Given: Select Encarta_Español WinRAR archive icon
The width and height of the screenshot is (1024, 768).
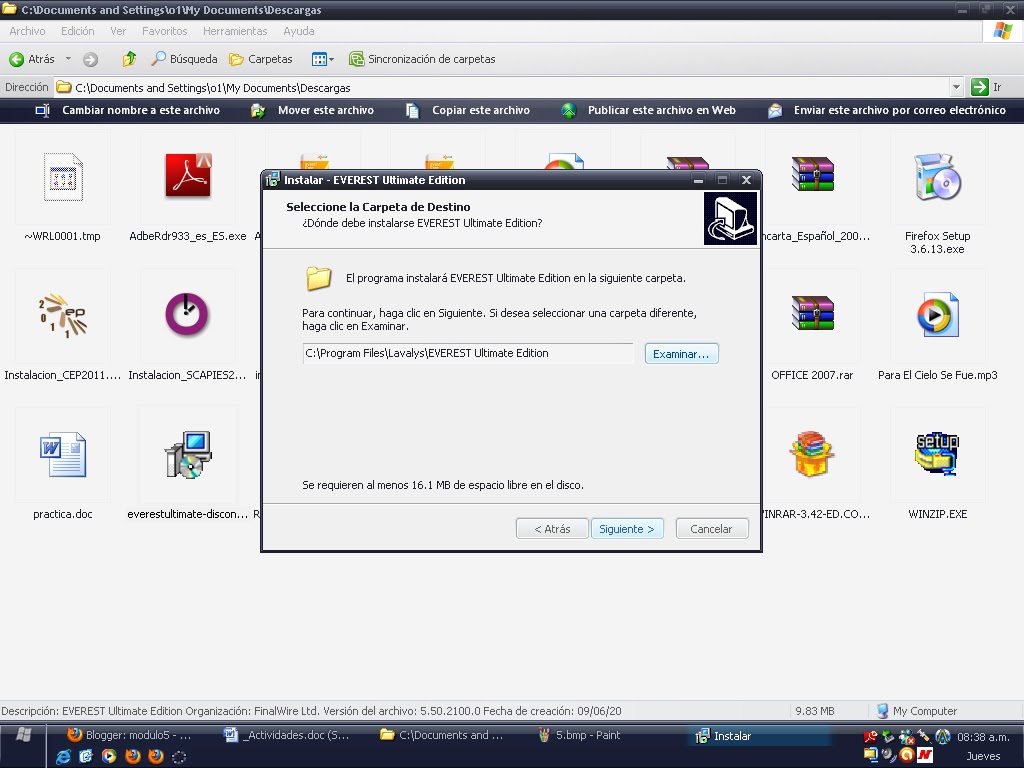Looking at the screenshot, I should 812,174.
